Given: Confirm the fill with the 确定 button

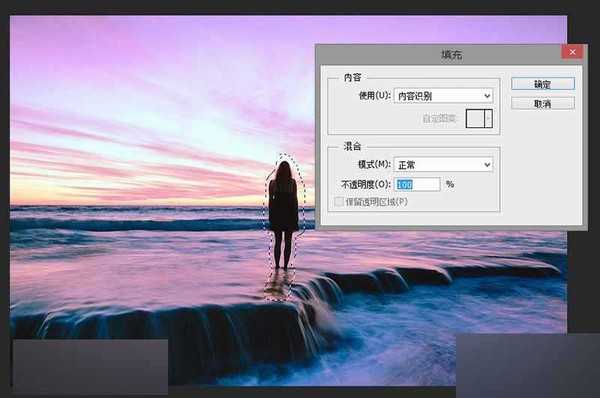Looking at the screenshot, I should click(x=543, y=84).
